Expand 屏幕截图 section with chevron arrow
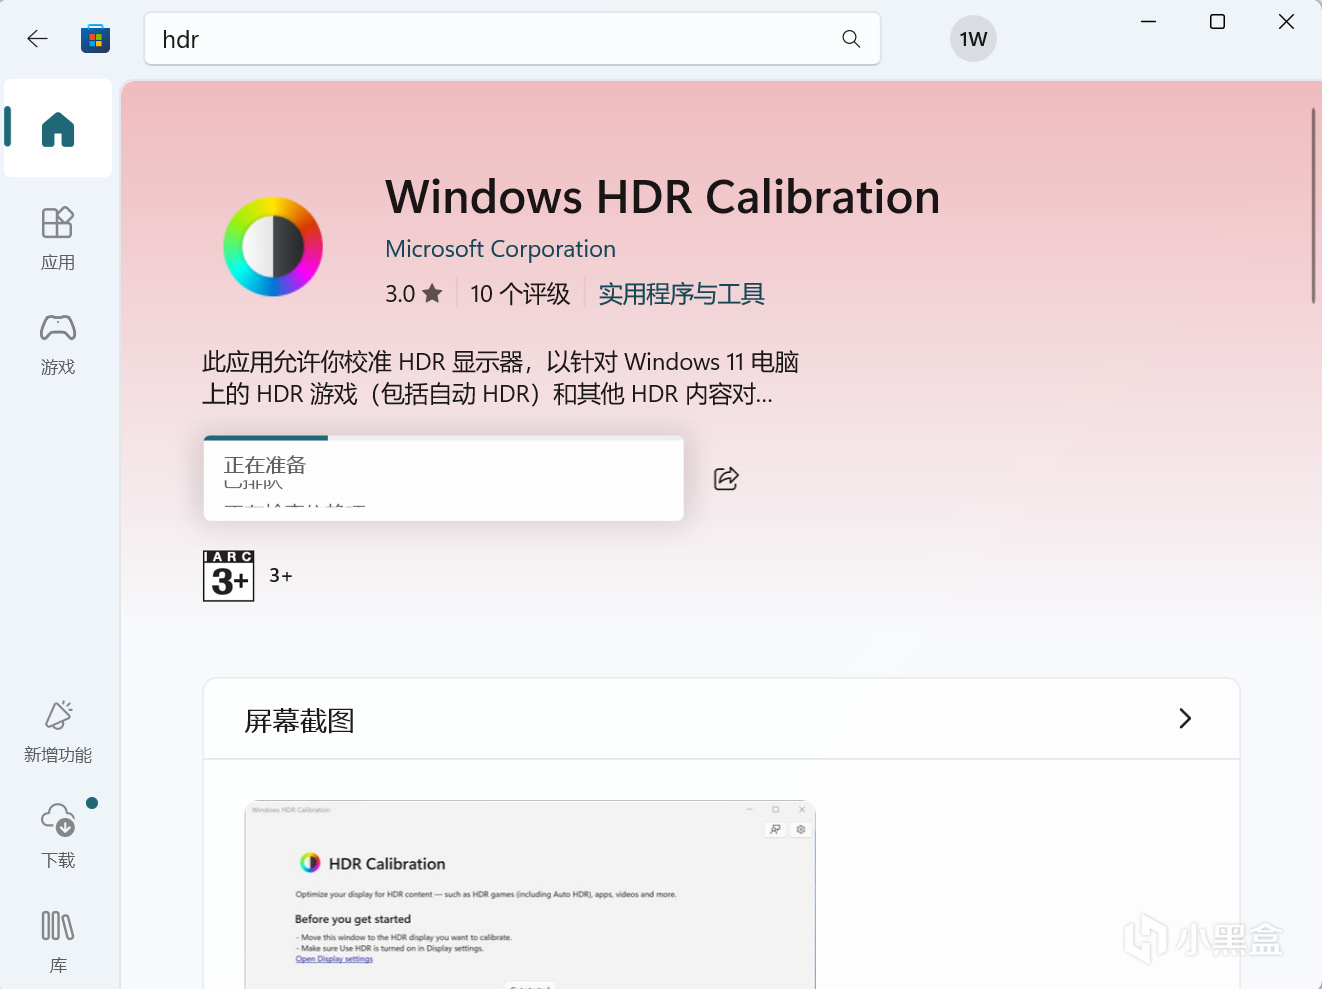 coord(1185,719)
